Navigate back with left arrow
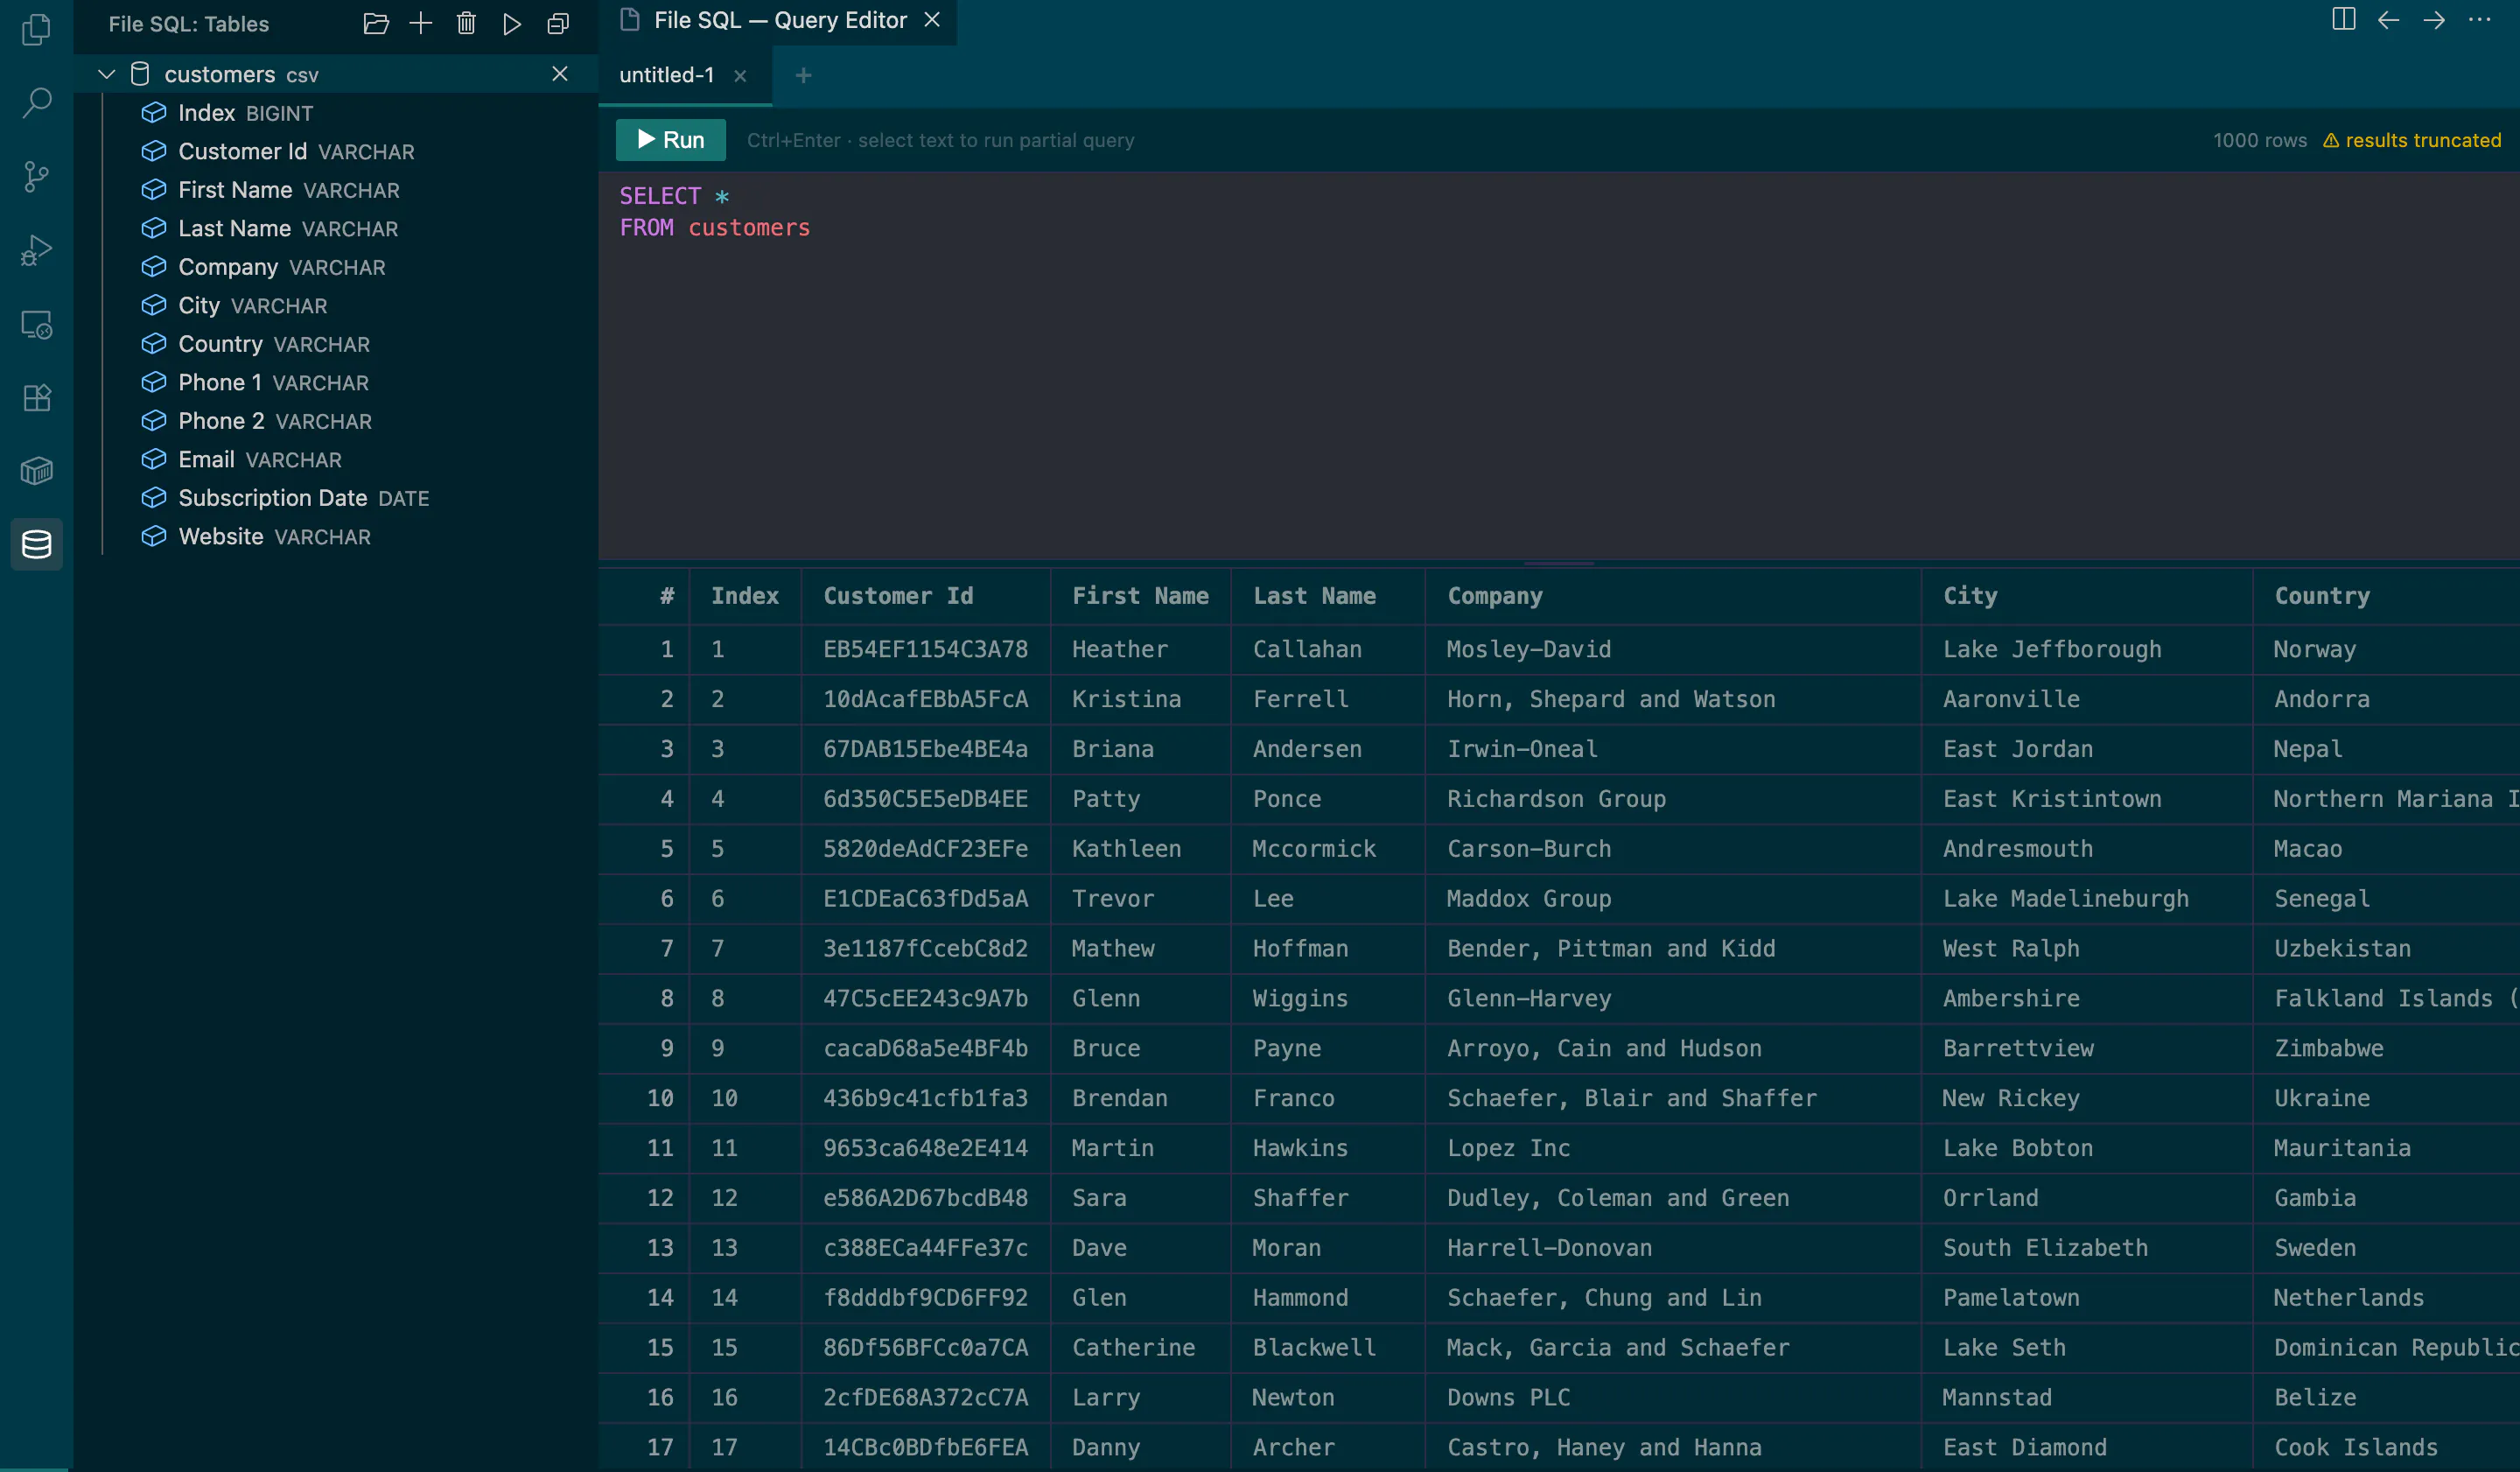This screenshot has width=2520, height=1472. coord(2389,20)
